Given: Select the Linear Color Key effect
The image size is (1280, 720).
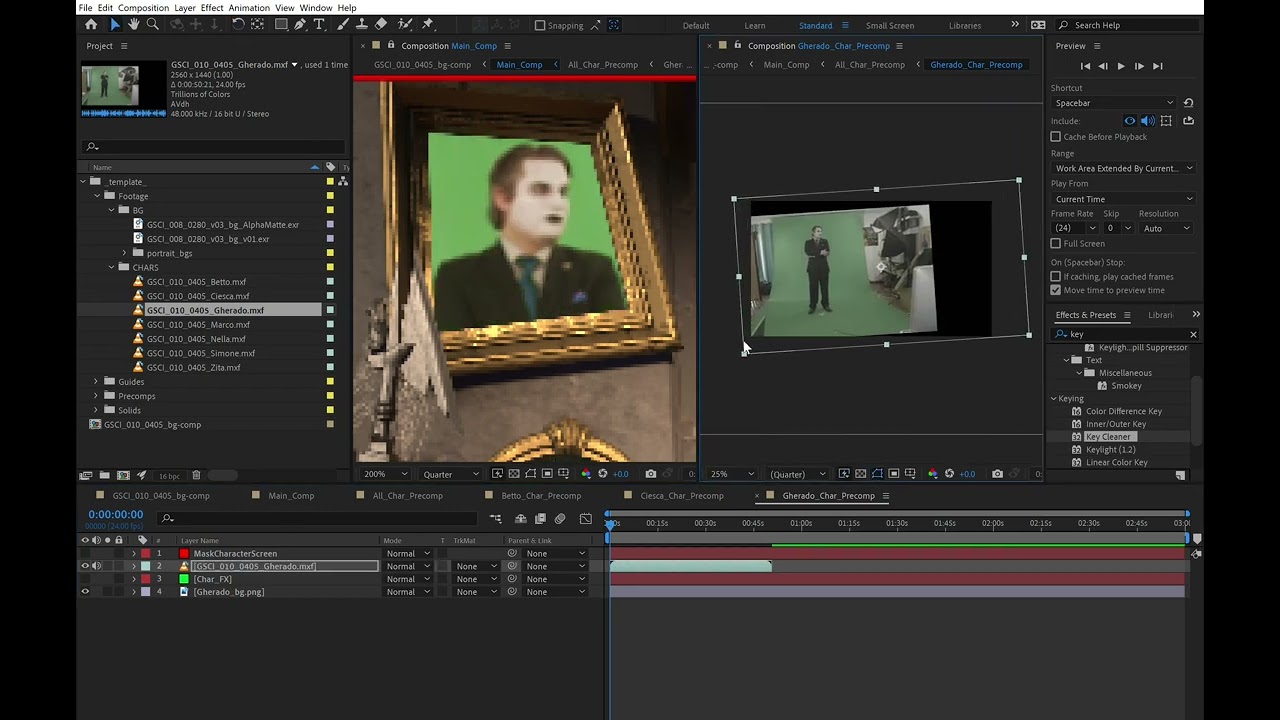Looking at the screenshot, I should [x=1116, y=463].
